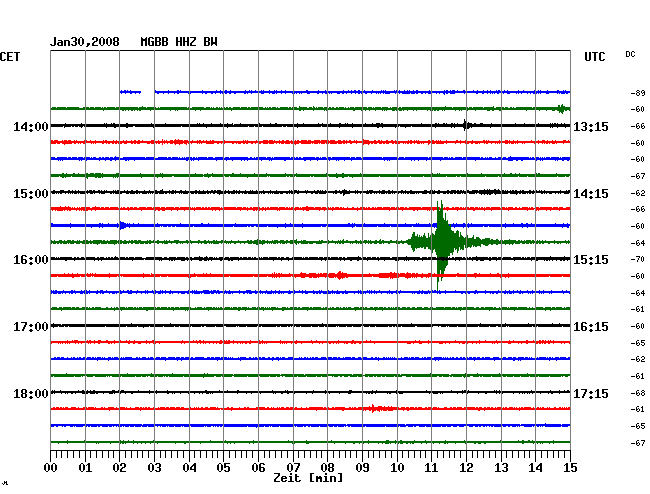This screenshot has width=650, height=494.
Task: Click the DC value -89
Action: tap(638, 93)
